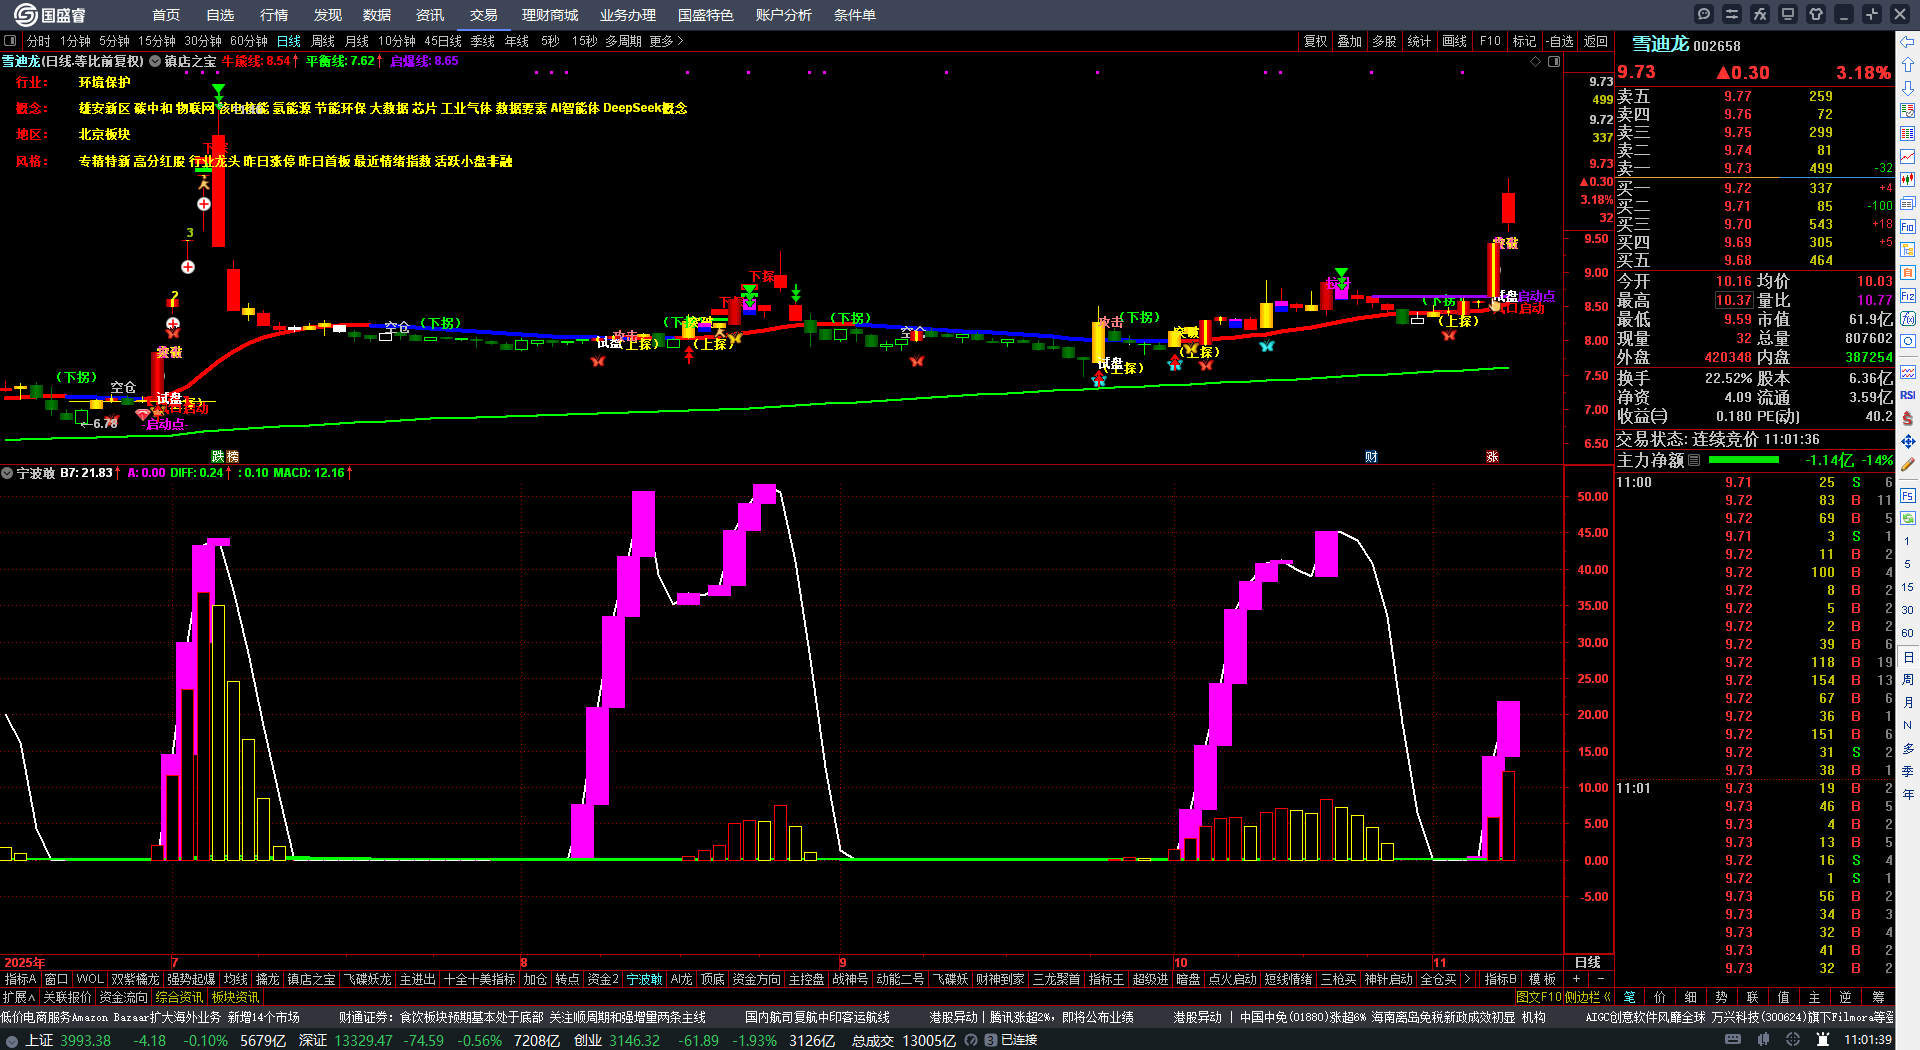Click the 返回 back button

point(1596,41)
